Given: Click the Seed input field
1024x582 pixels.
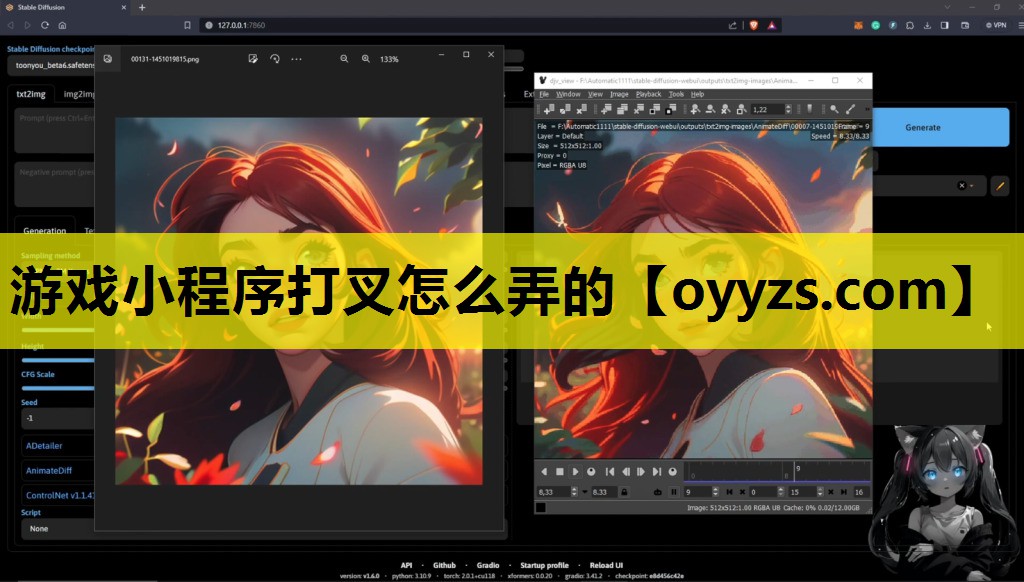Looking at the screenshot, I should [x=57, y=418].
